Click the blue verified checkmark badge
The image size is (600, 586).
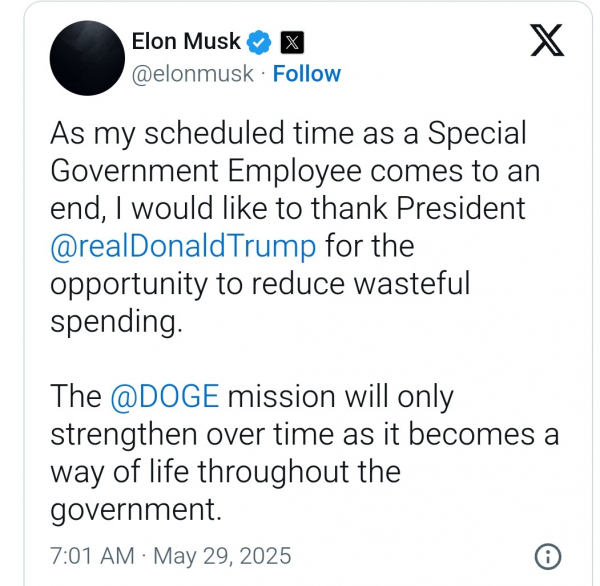pyautogui.click(x=259, y=42)
